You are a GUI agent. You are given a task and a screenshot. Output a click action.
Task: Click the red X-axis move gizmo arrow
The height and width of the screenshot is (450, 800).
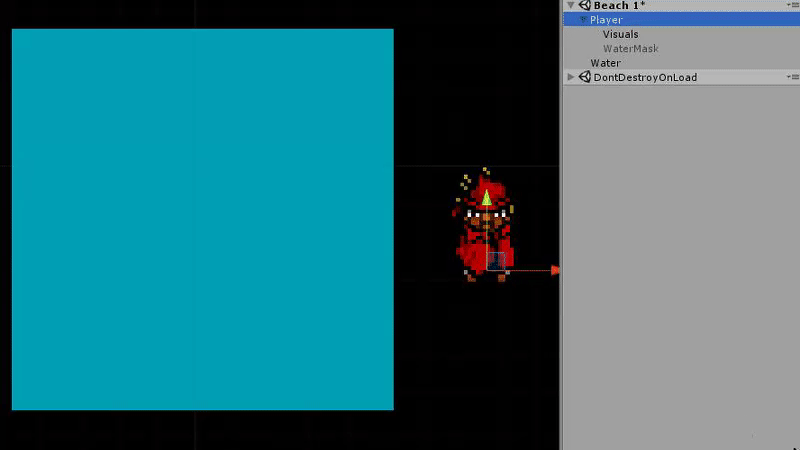point(555,270)
